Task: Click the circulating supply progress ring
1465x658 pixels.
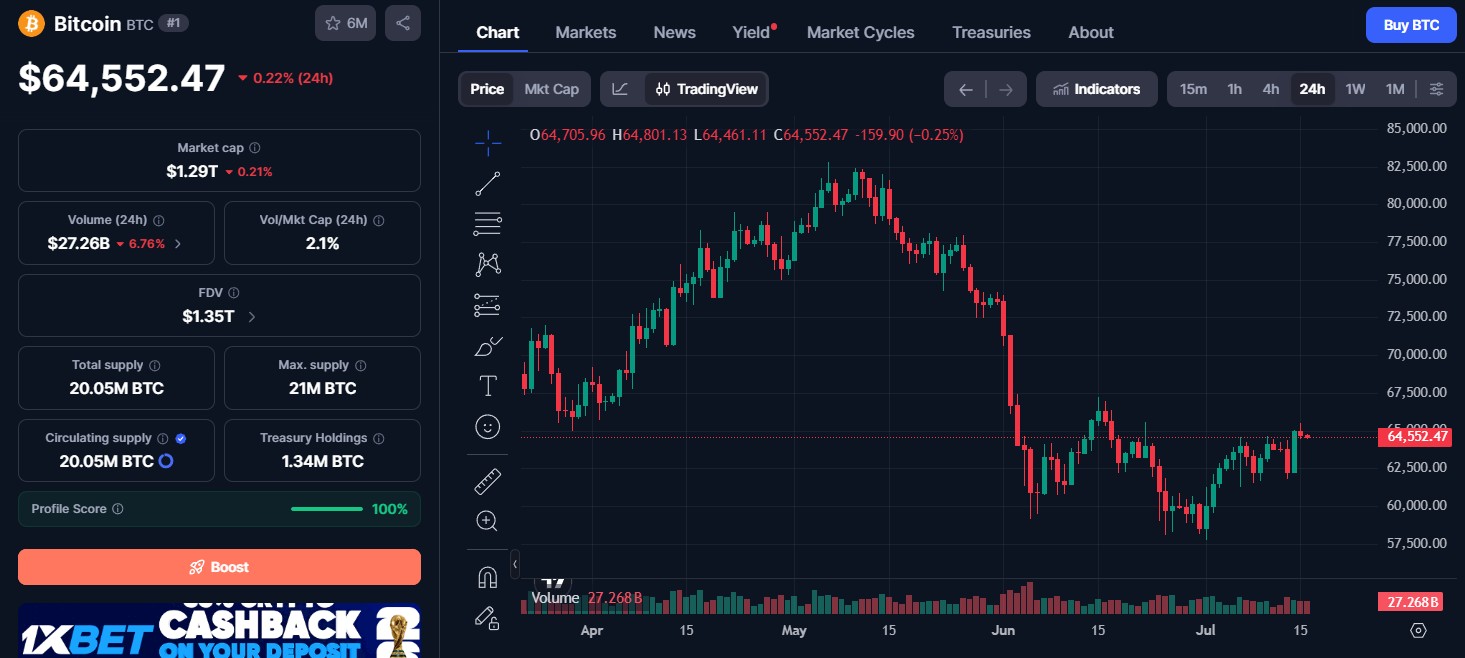Action: (166, 461)
